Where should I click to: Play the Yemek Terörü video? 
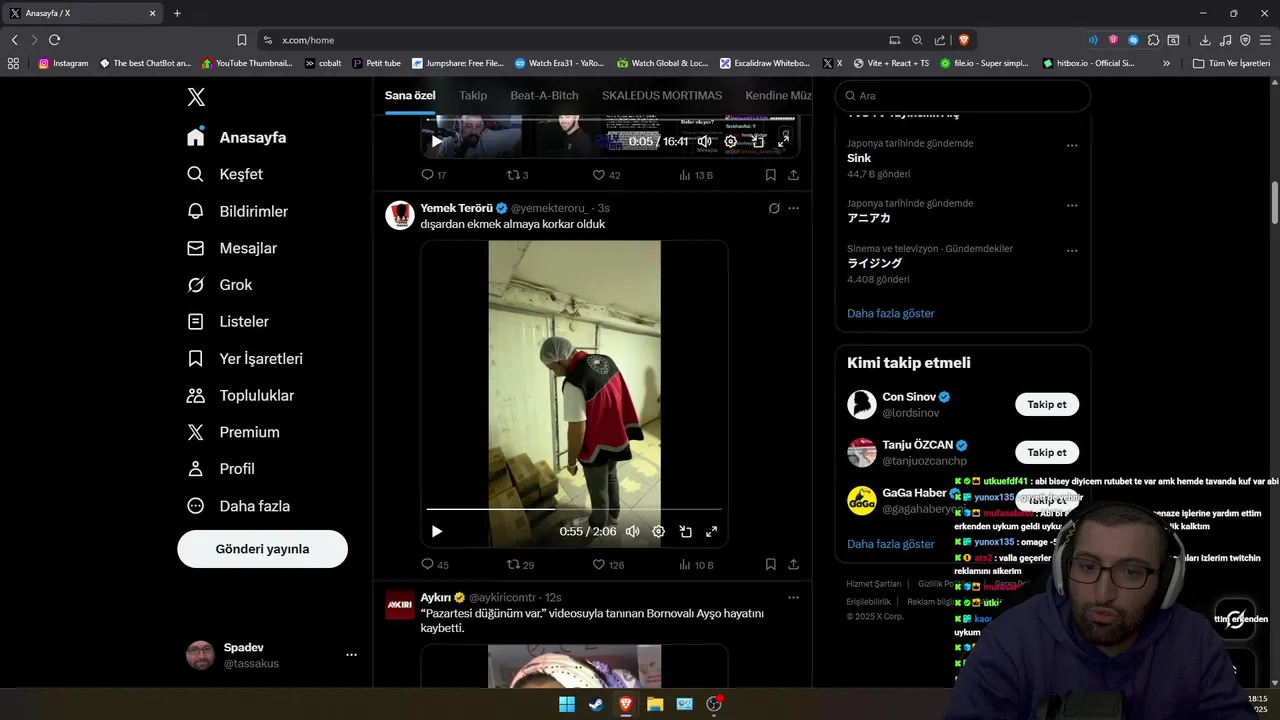[436, 532]
